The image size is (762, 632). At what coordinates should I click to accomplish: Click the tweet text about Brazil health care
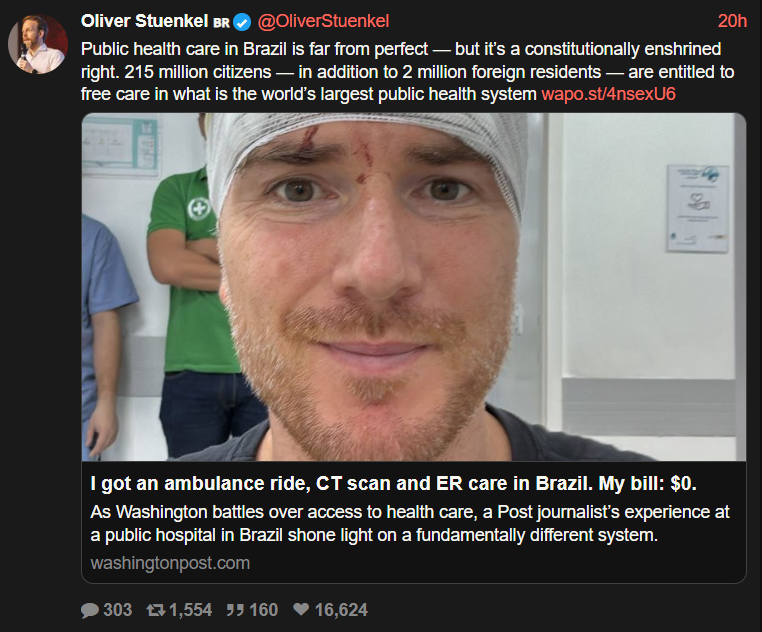[x=407, y=71]
